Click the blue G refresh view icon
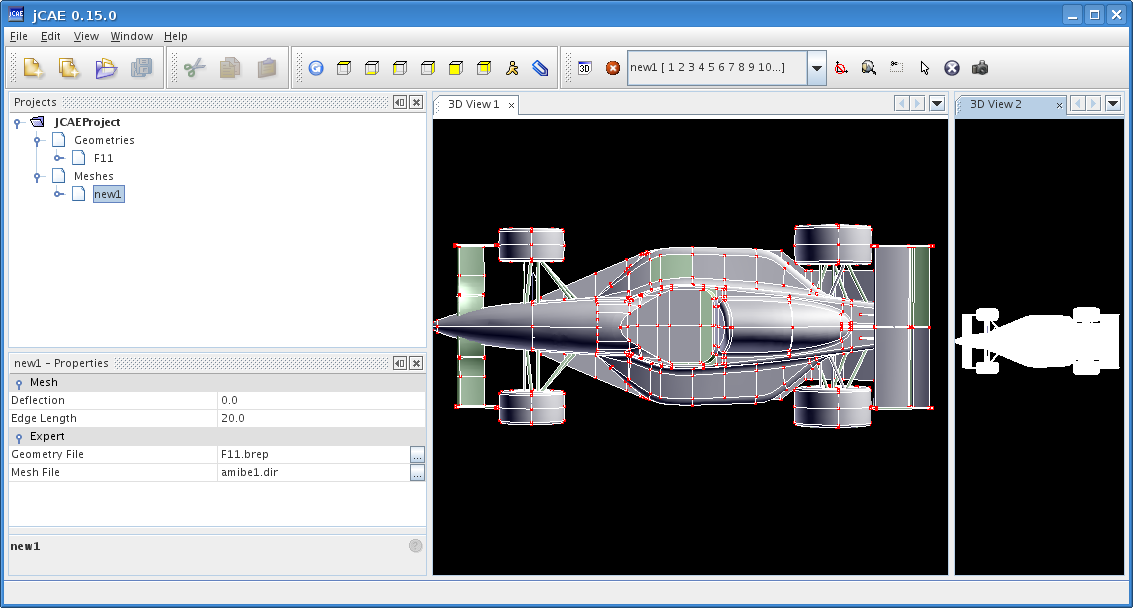Viewport: 1133px width, 608px height. (x=316, y=68)
